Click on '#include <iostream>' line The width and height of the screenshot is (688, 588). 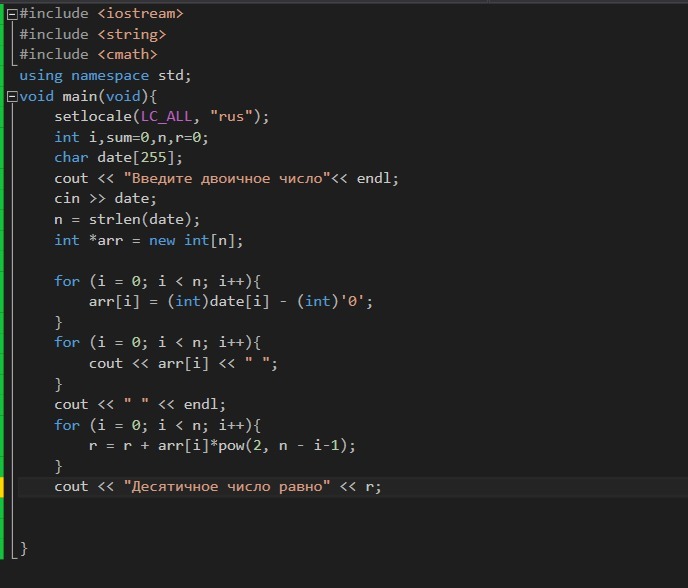[101, 14]
